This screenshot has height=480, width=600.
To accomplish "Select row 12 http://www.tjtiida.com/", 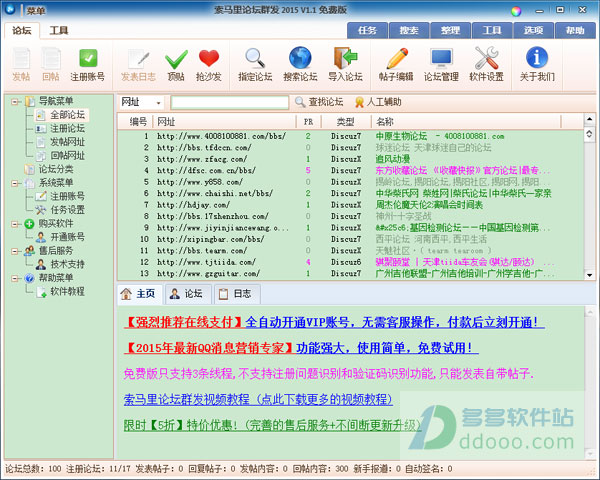I will click(350, 262).
